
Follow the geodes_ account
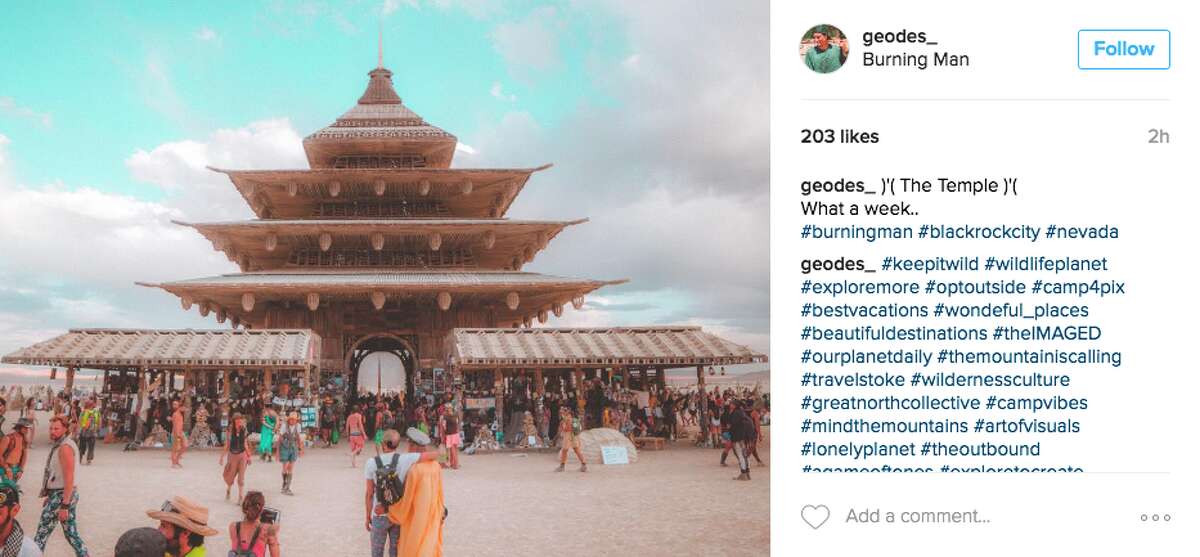pyautogui.click(x=1123, y=49)
